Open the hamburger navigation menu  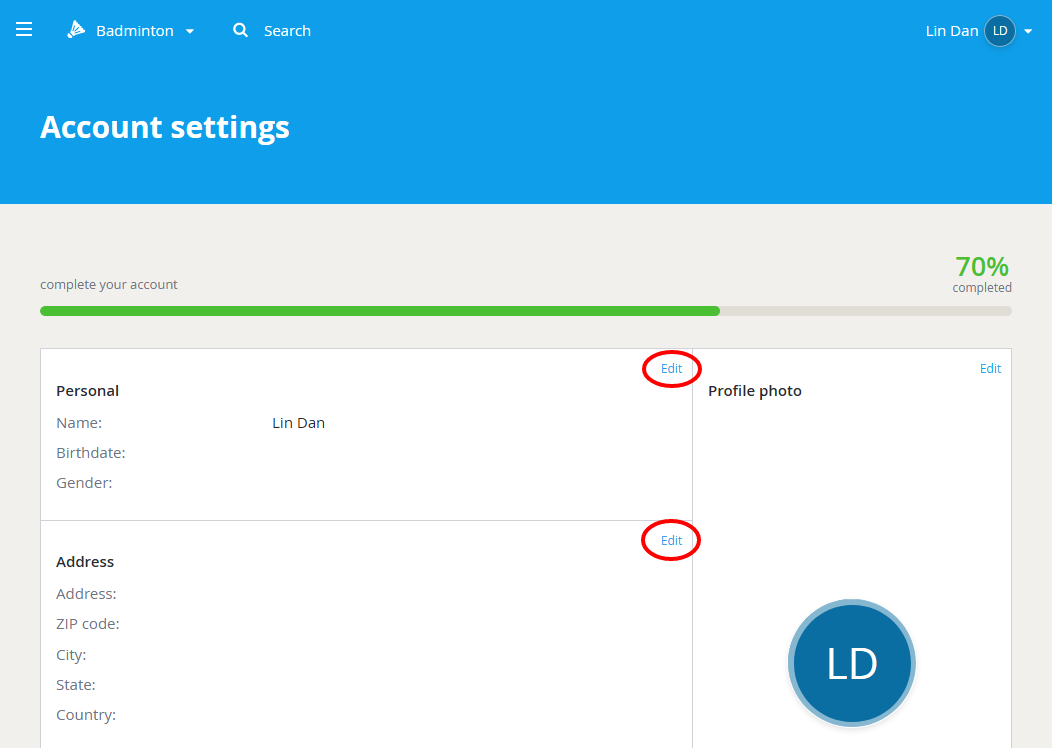pos(24,30)
